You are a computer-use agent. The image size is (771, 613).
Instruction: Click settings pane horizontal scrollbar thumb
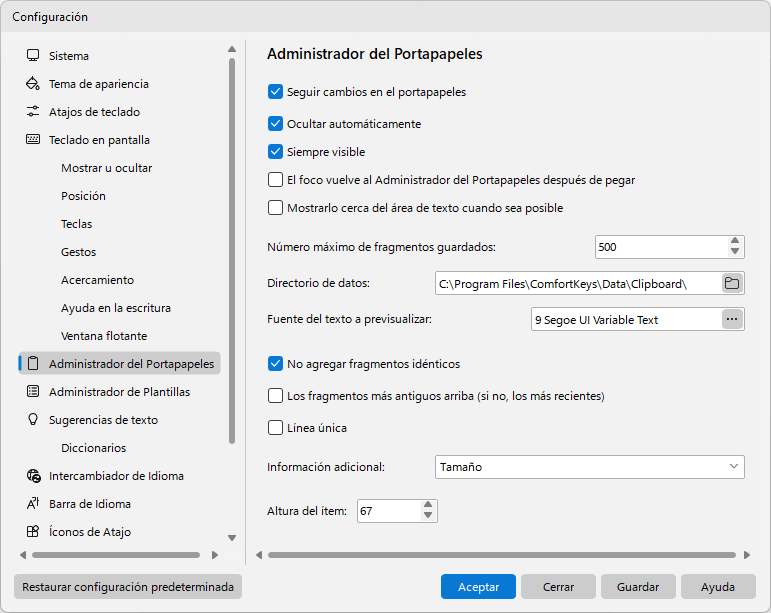pos(502,555)
